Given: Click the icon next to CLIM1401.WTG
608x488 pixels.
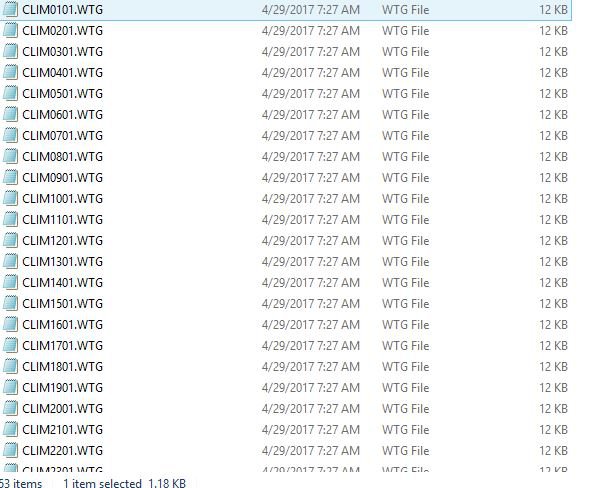Looking at the screenshot, I should [x=10, y=282].
